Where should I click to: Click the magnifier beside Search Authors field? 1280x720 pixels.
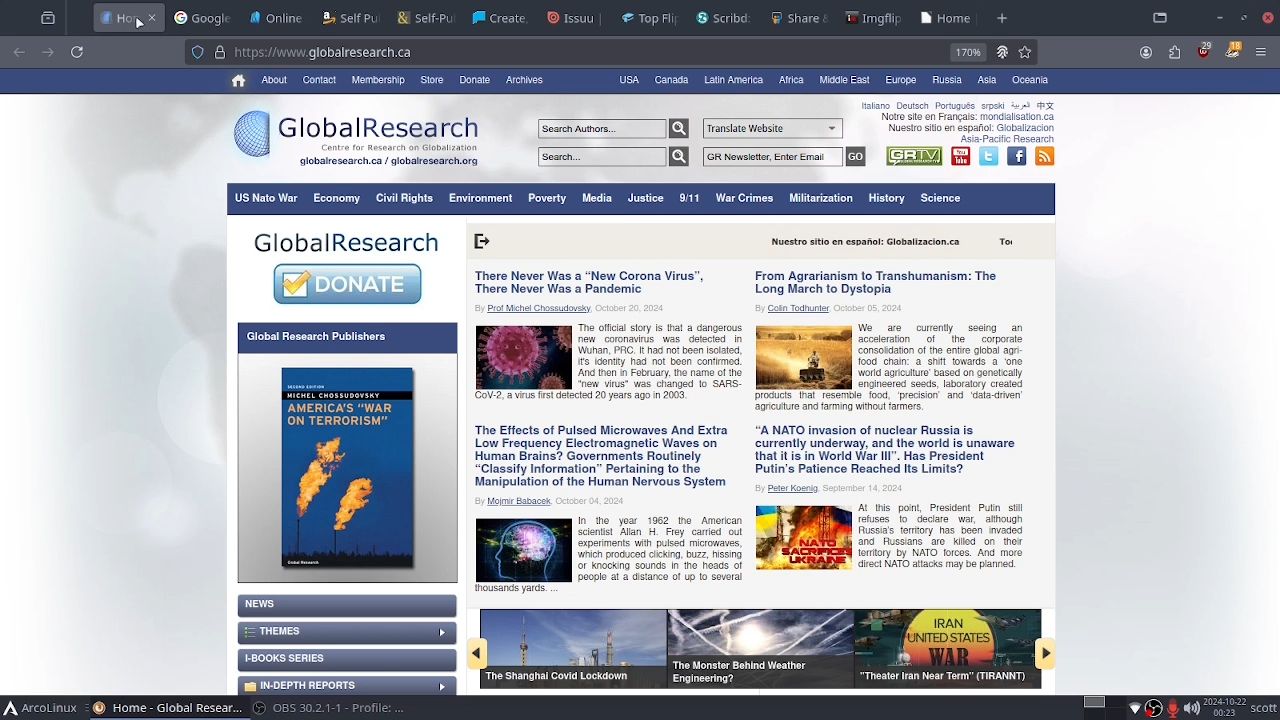[678, 128]
